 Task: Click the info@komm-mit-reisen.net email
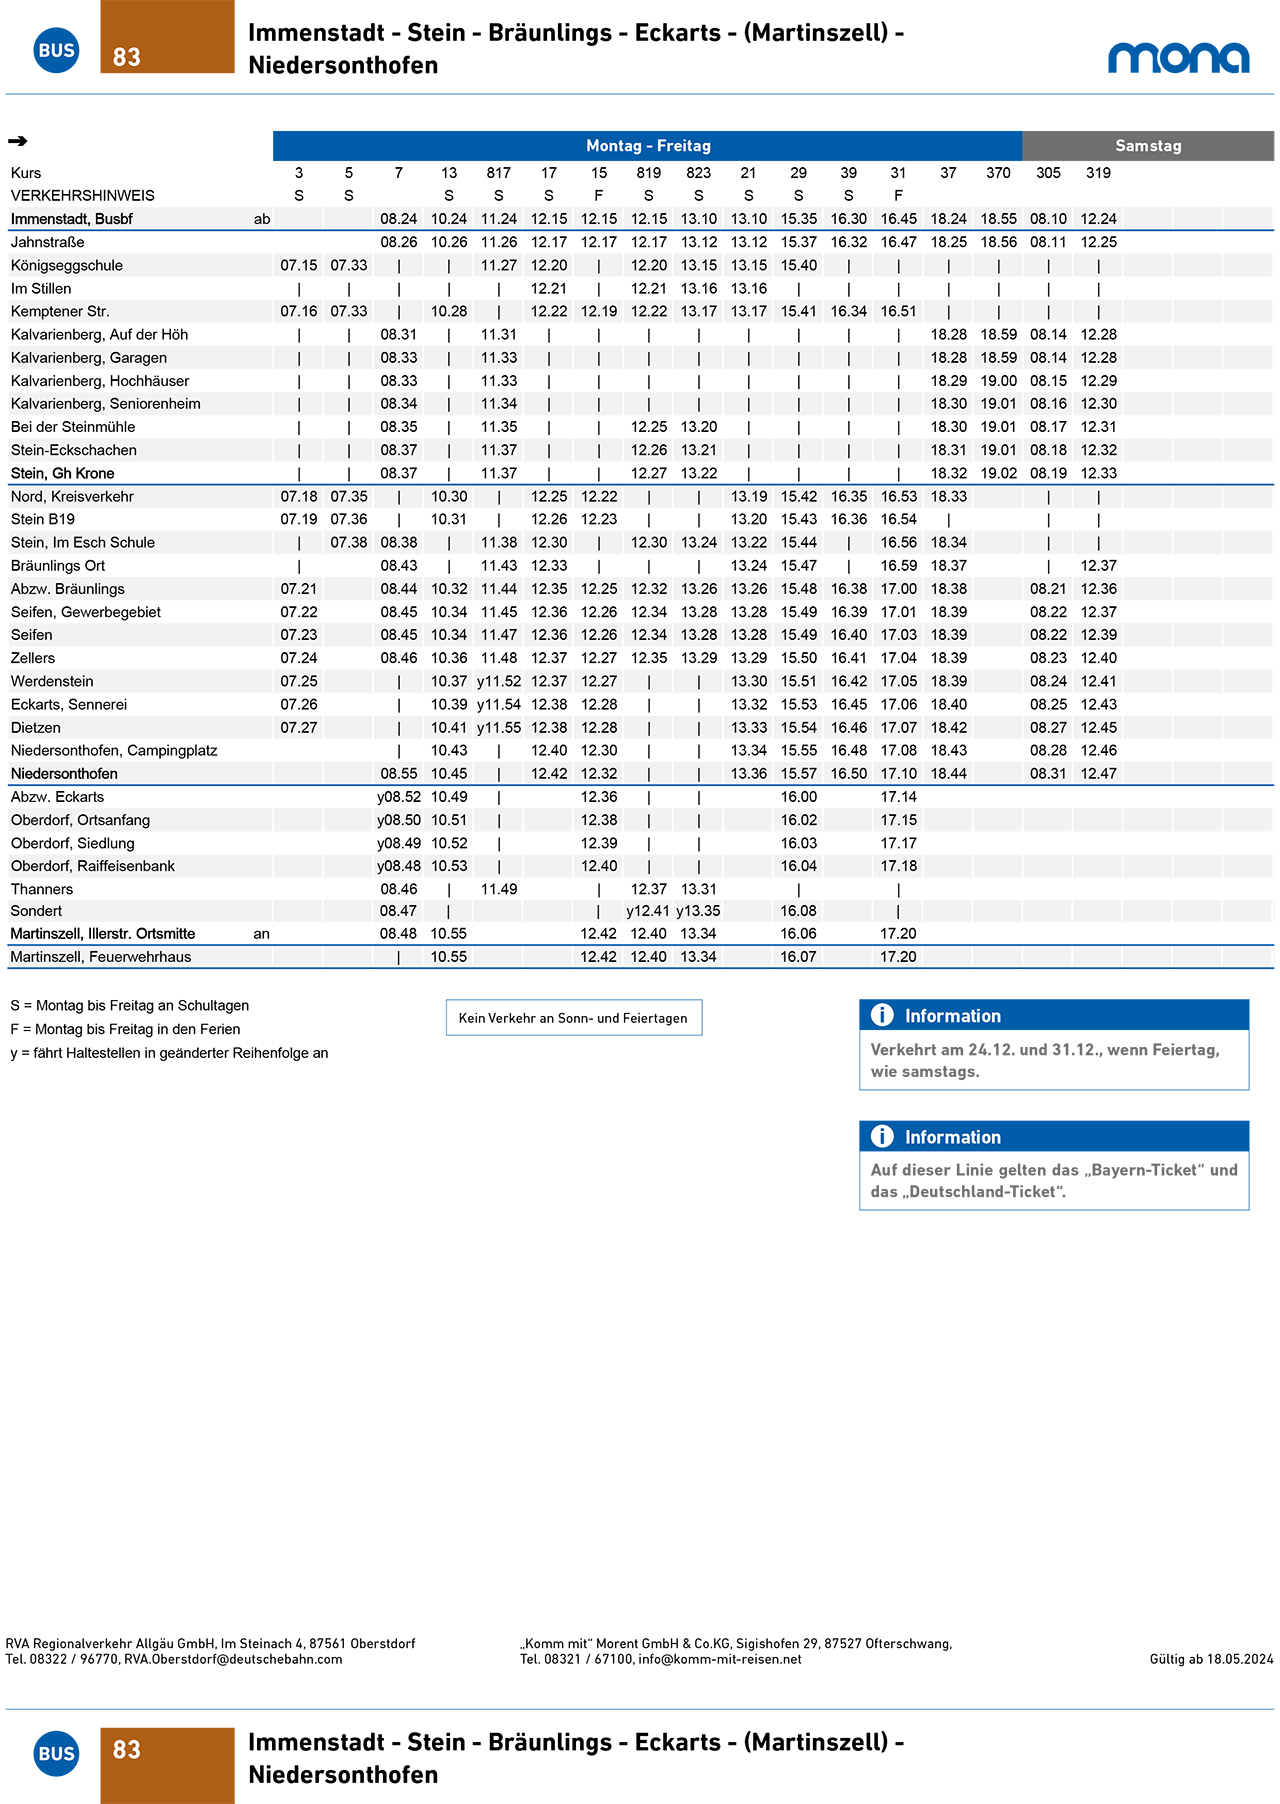tap(720, 1659)
